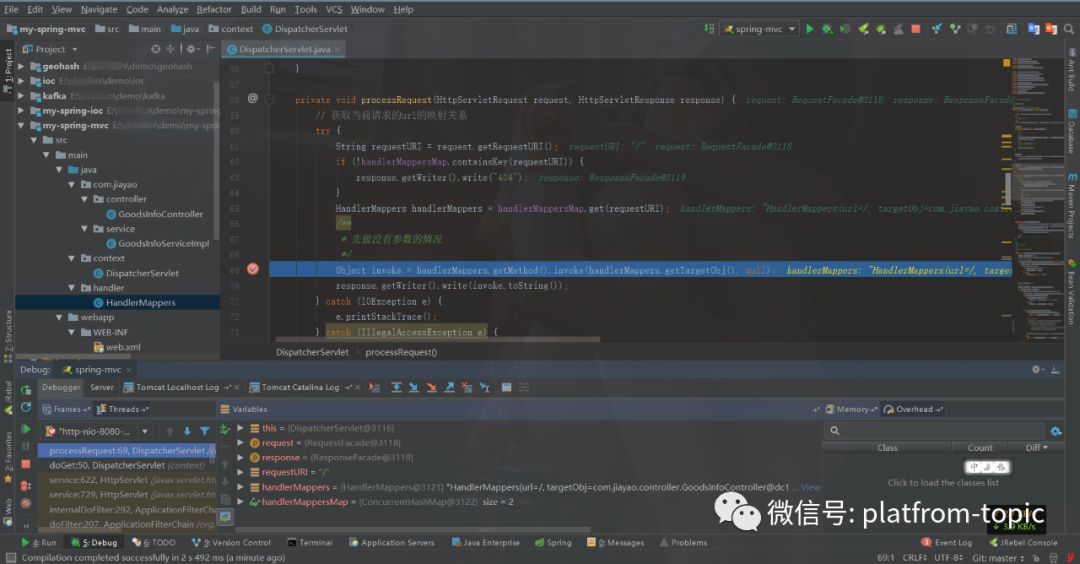Click the processRequest() breadcrumb
The image size is (1080, 564).
401,352
